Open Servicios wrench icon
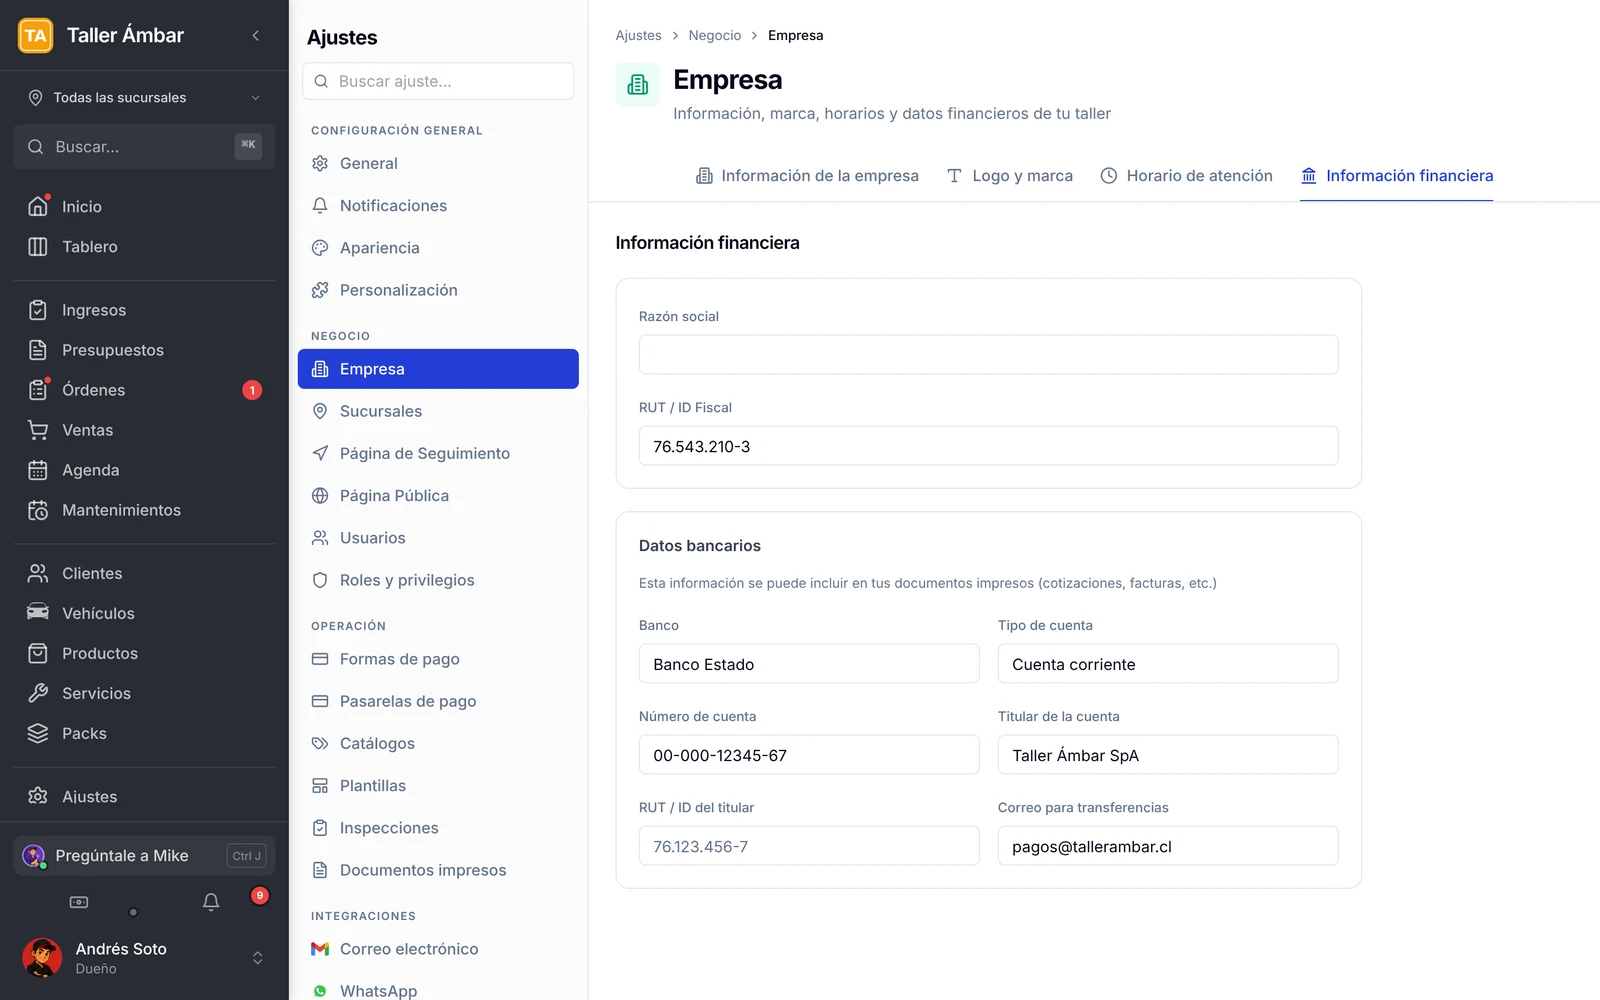The width and height of the screenshot is (1600, 1000). [x=38, y=693]
